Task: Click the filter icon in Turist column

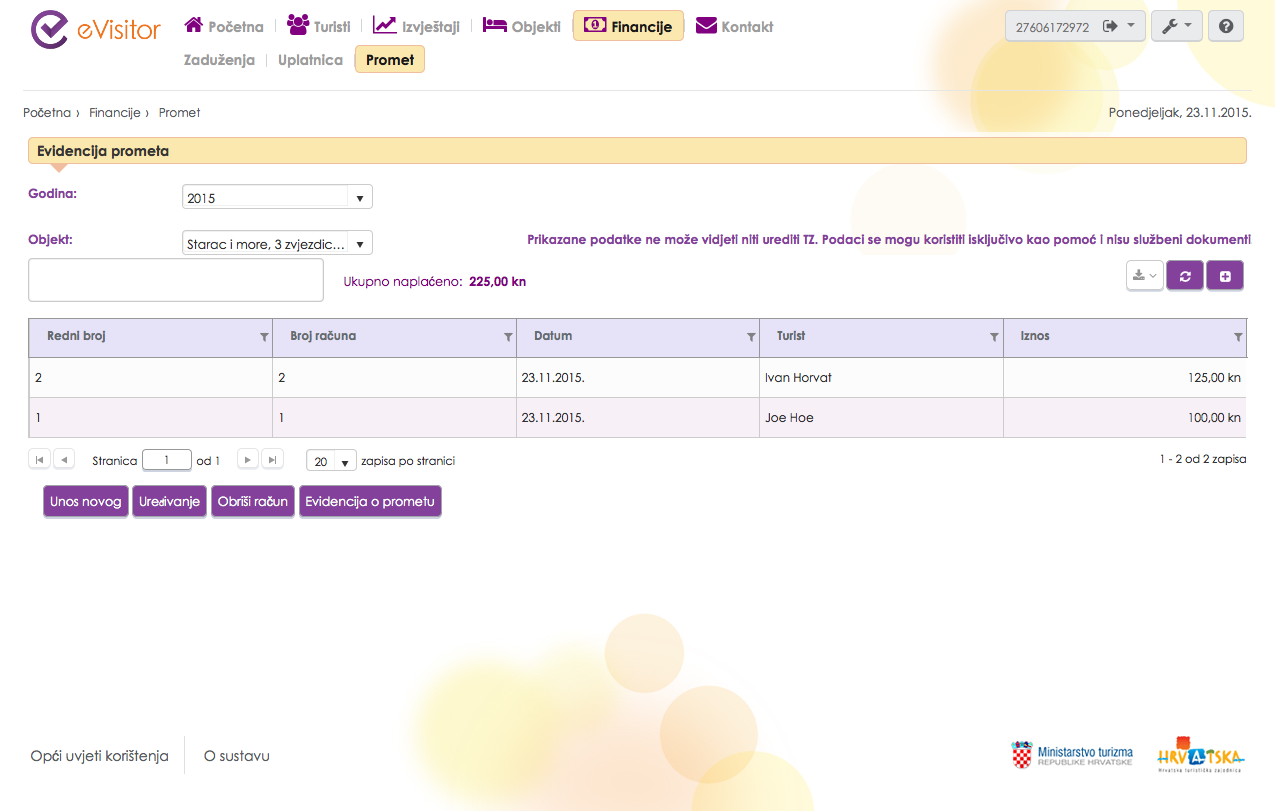Action: tap(994, 338)
